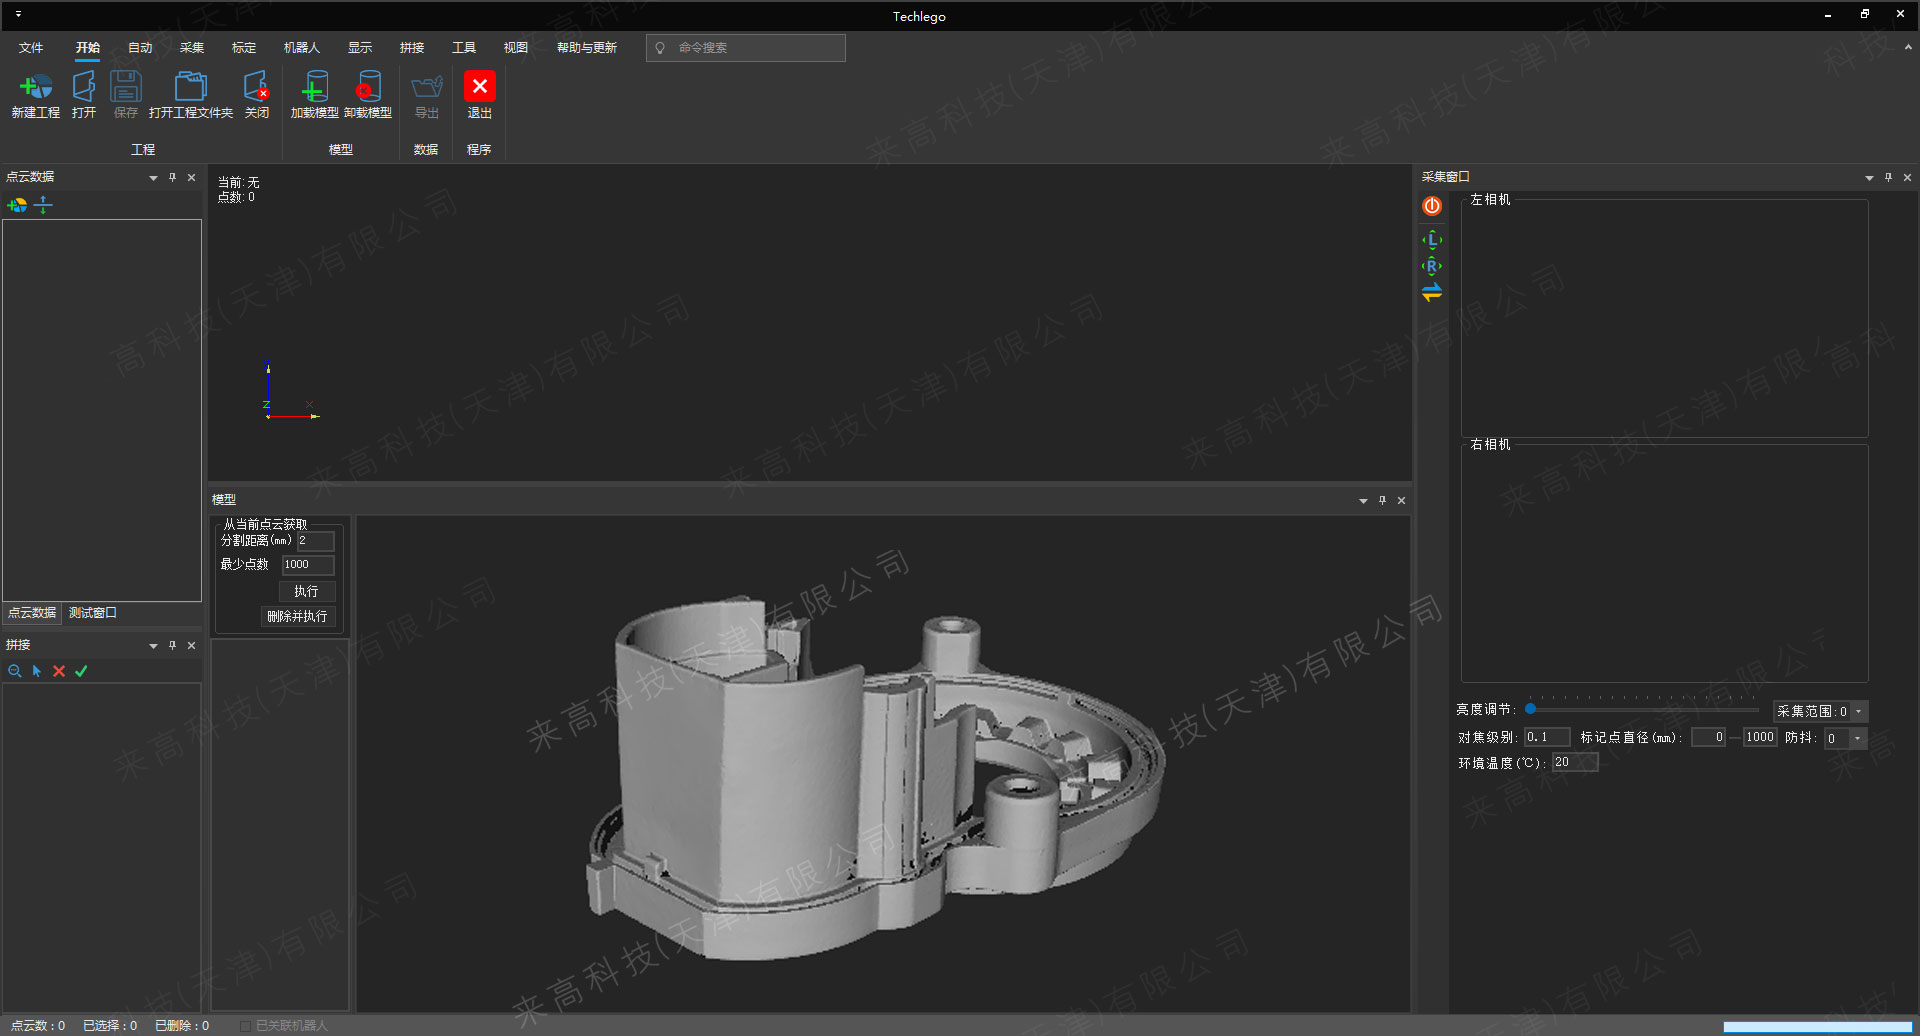Click the 亮度调节 brightness slider handle

click(1530, 709)
